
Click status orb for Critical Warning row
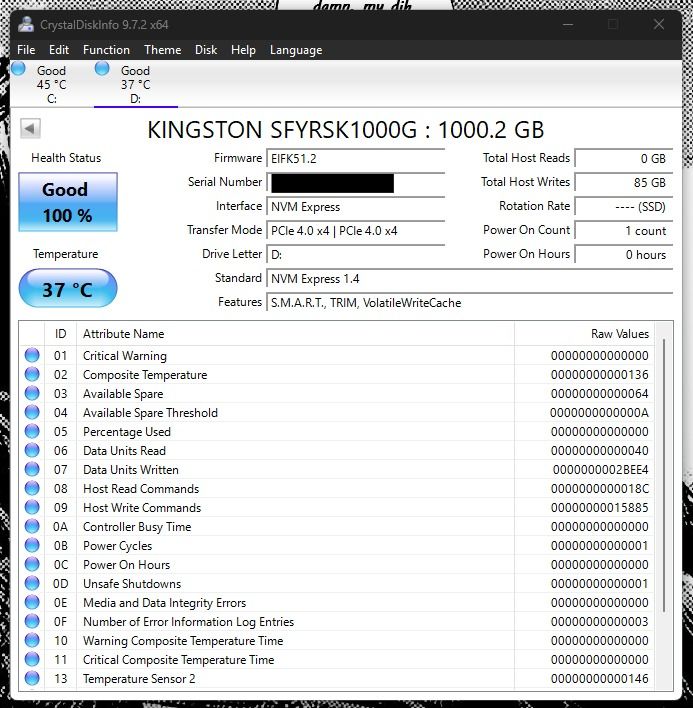(x=32, y=355)
